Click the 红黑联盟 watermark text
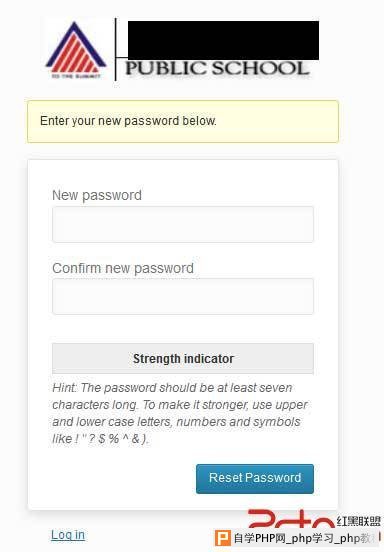The image size is (384, 552). click(x=359, y=521)
